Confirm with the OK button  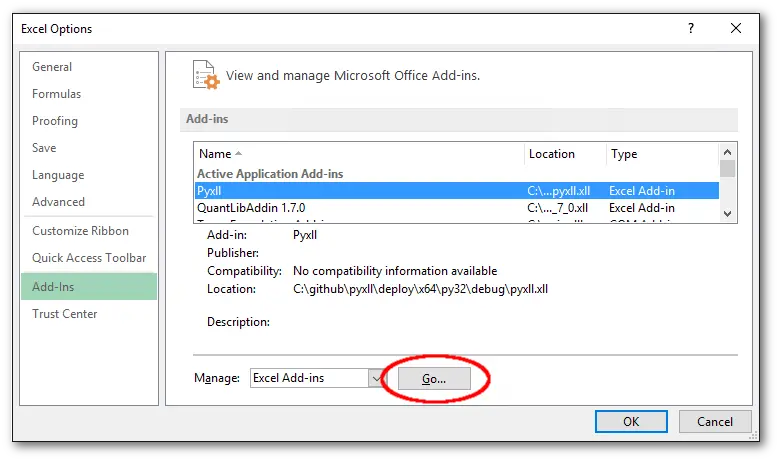tap(631, 421)
